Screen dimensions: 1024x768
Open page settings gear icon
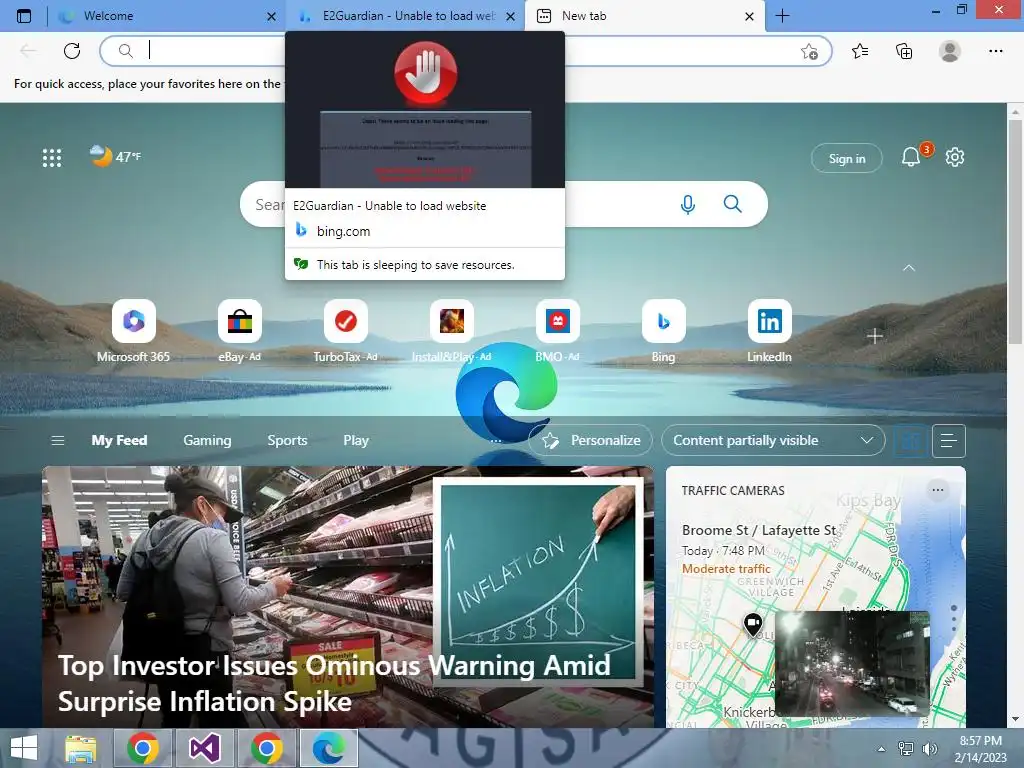click(x=955, y=157)
